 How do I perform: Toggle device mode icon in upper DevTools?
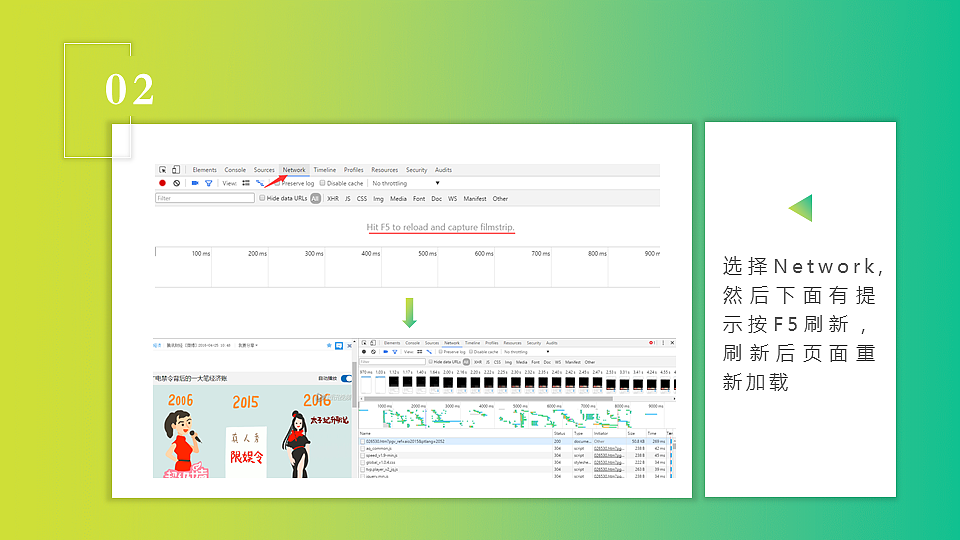tap(176, 170)
